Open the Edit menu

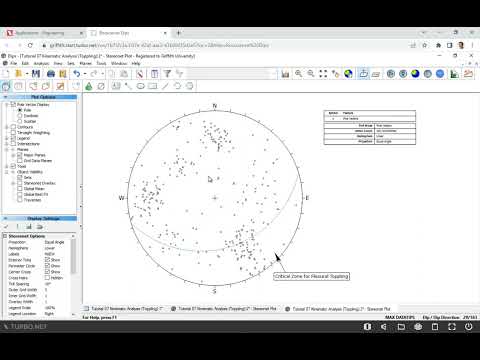pyautogui.click(x=25, y=63)
